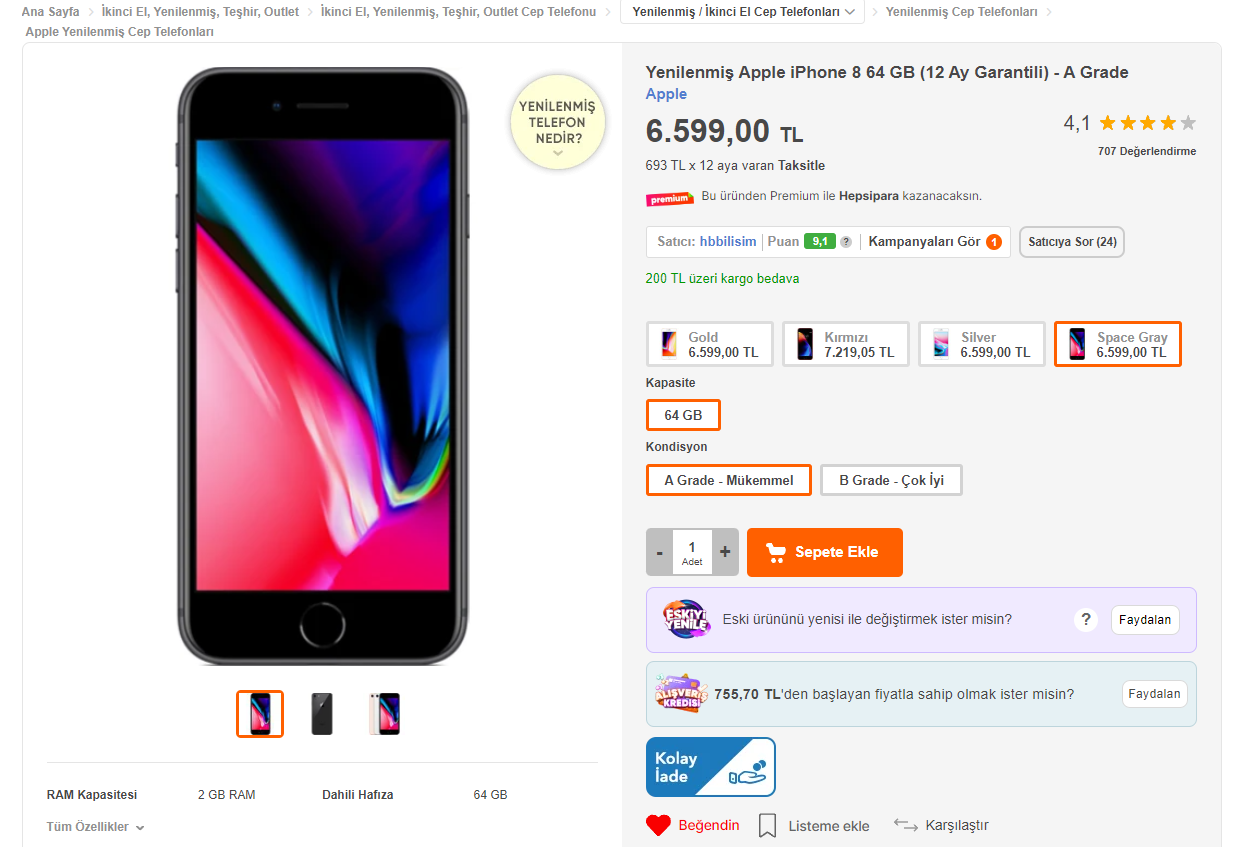Screen dimensions: 1247x847
Task: Select A Grade - Mükemmel condition
Action: (729, 480)
